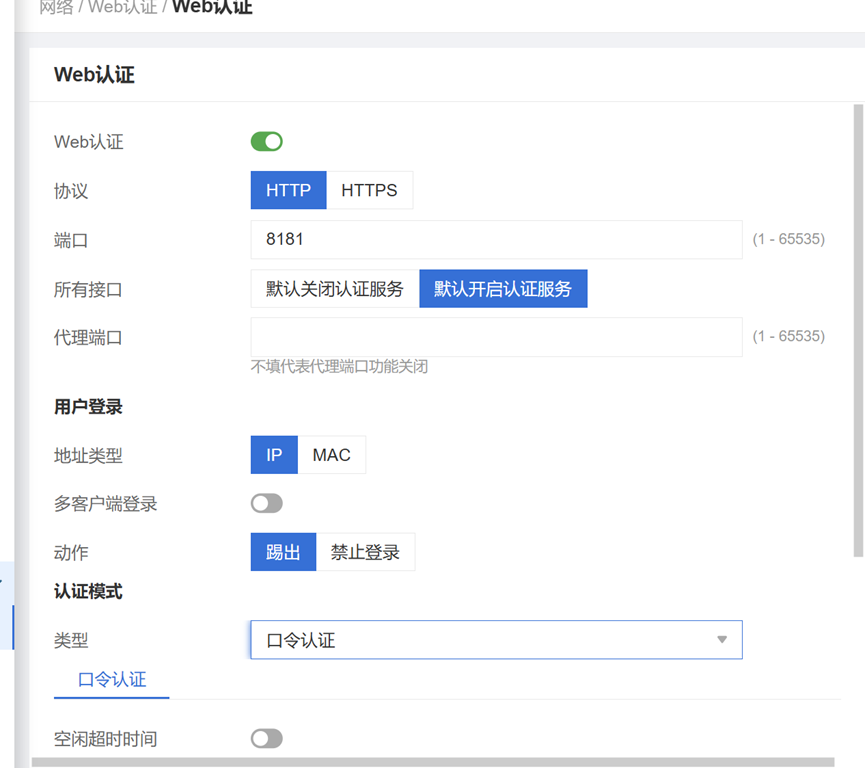This screenshot has height=768, width=865.
Task: Click the 地址类型 label
Action: point(88,456)
